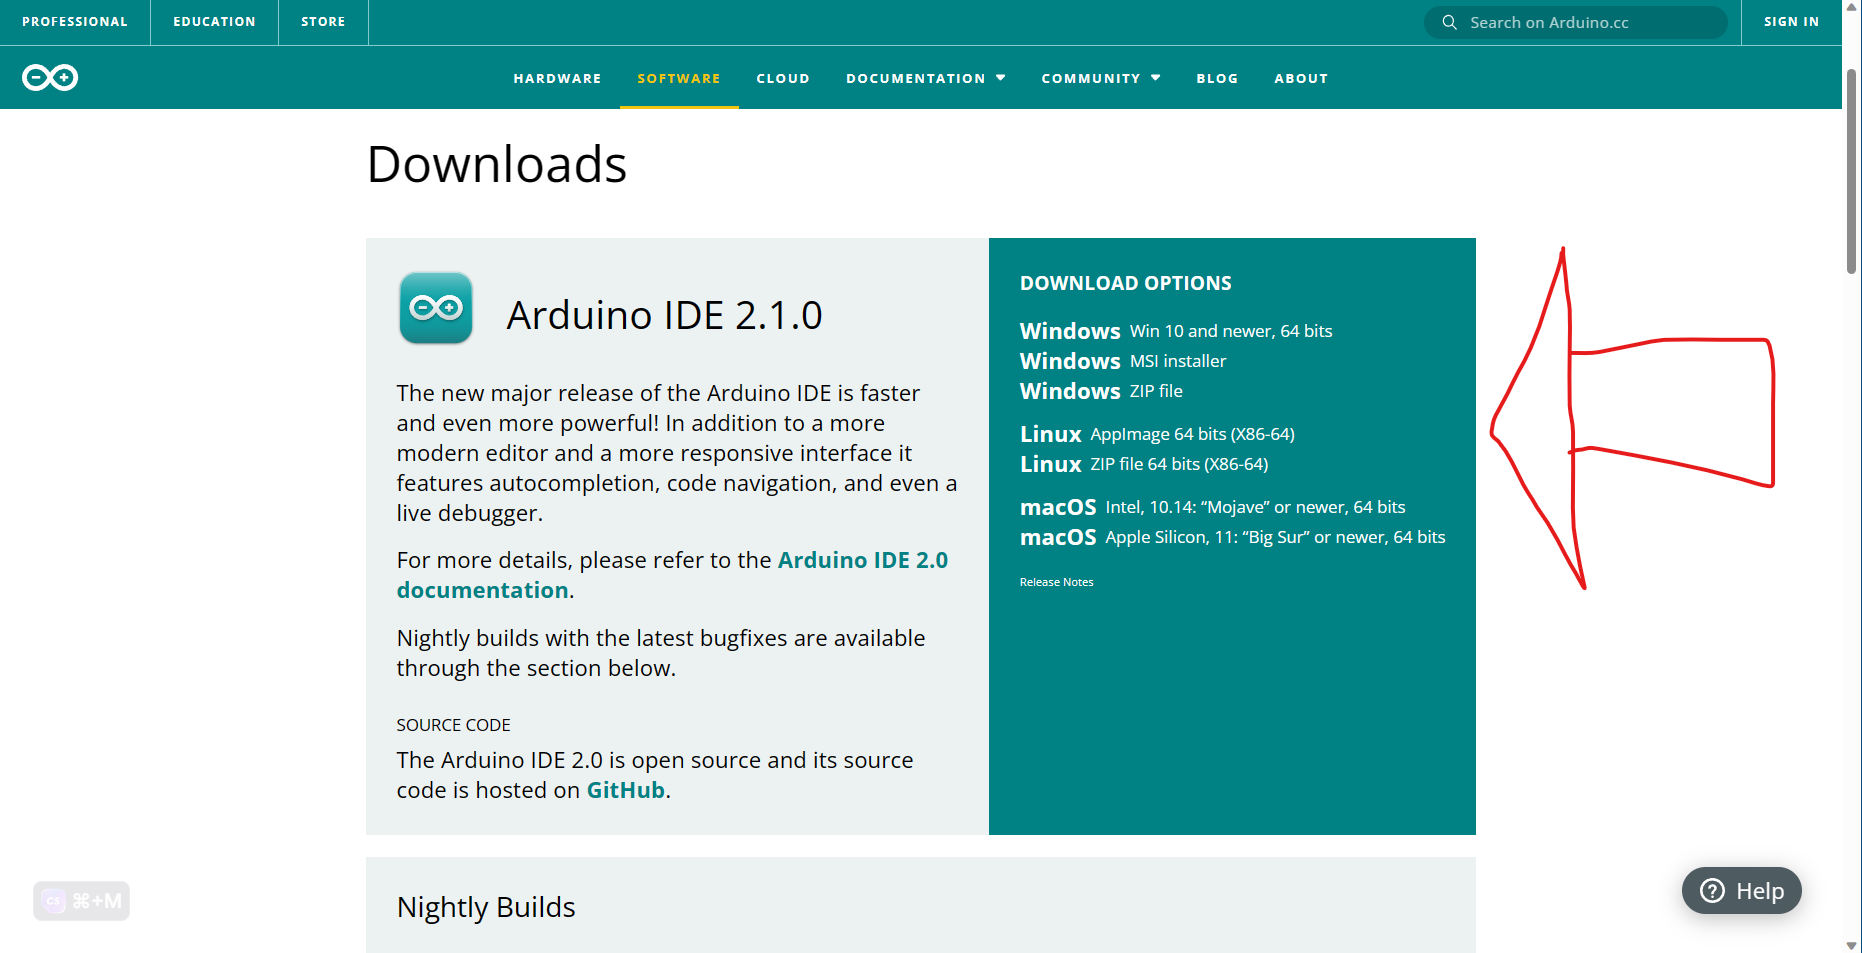This screenshot has height=953, width=1862.
Task: Open the GitHub source code link
Action: pos(625,790)
